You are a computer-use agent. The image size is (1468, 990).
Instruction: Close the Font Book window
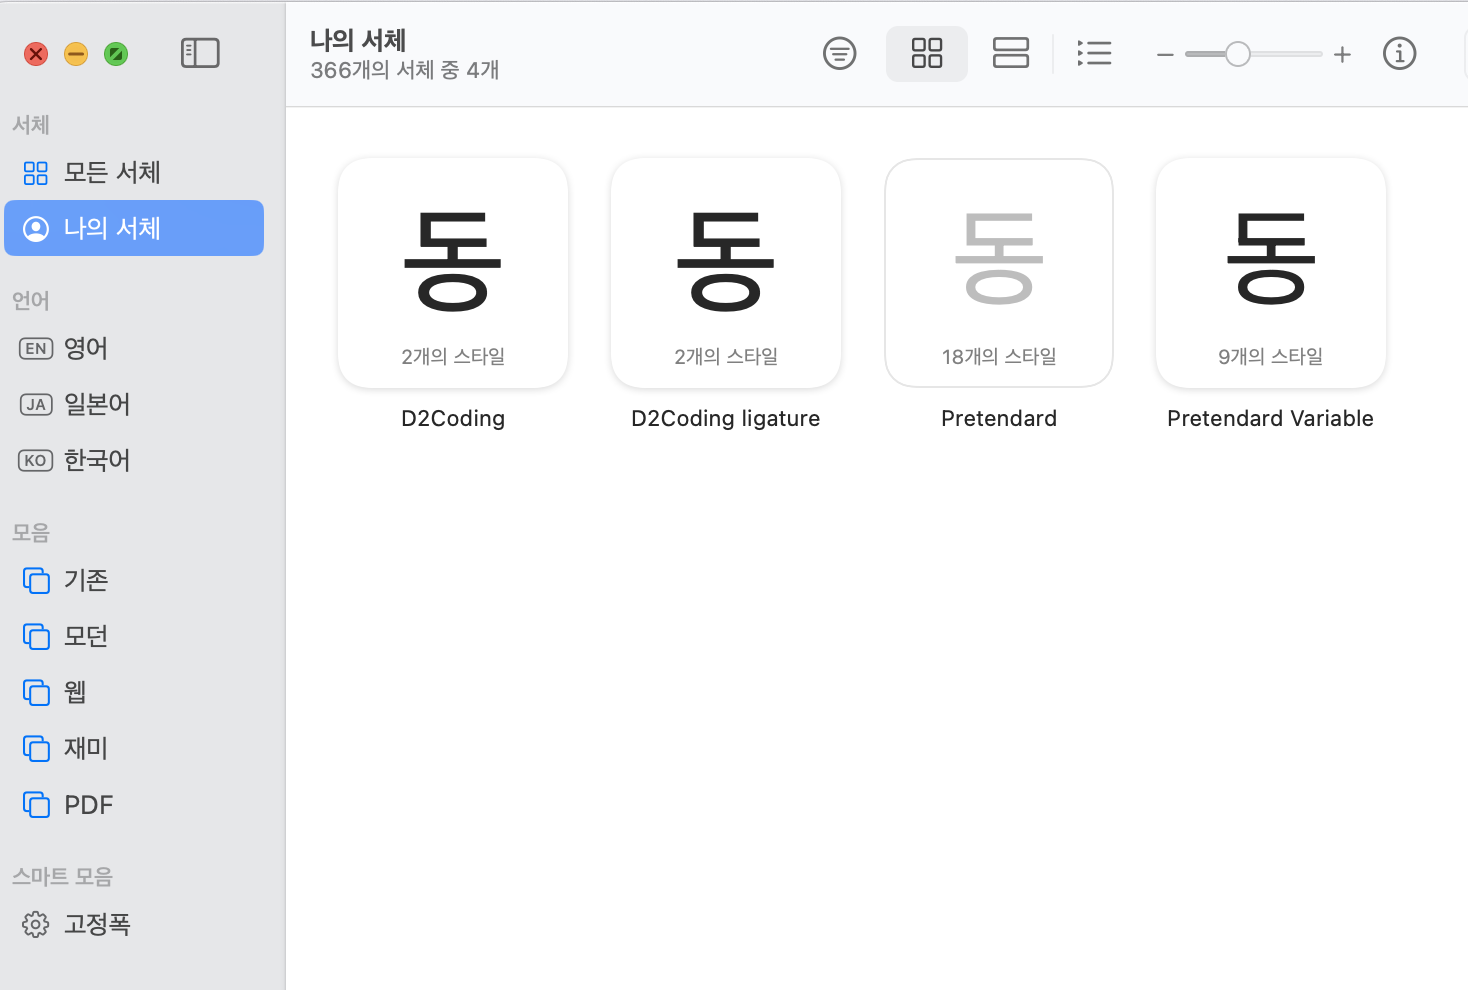point(36,54)
